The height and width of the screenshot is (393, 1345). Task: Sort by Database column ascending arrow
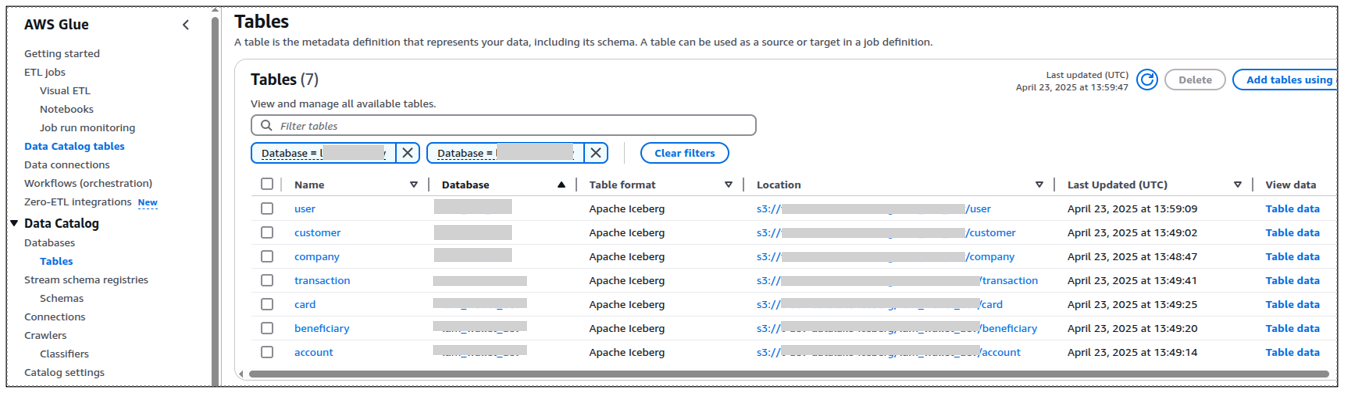[x=562, y=185]
